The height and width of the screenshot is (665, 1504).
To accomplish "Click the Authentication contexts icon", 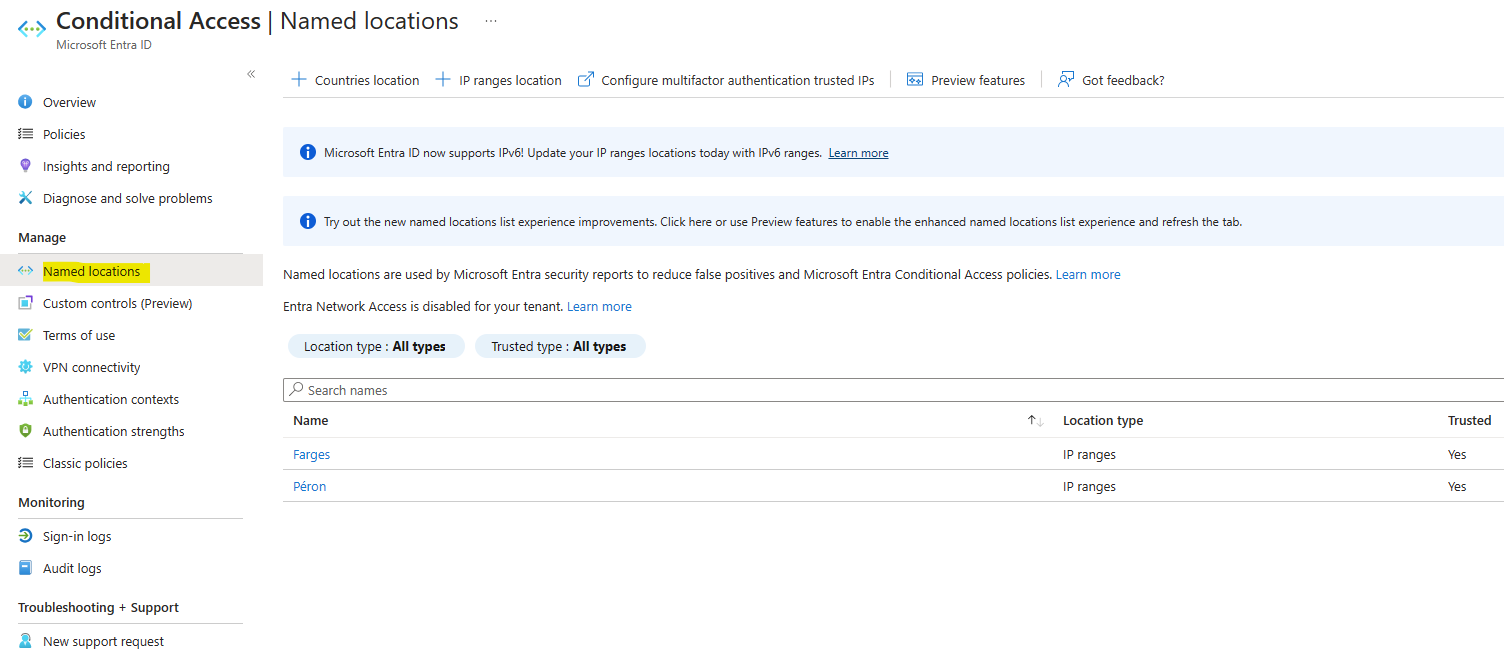I will pos(26,399).
